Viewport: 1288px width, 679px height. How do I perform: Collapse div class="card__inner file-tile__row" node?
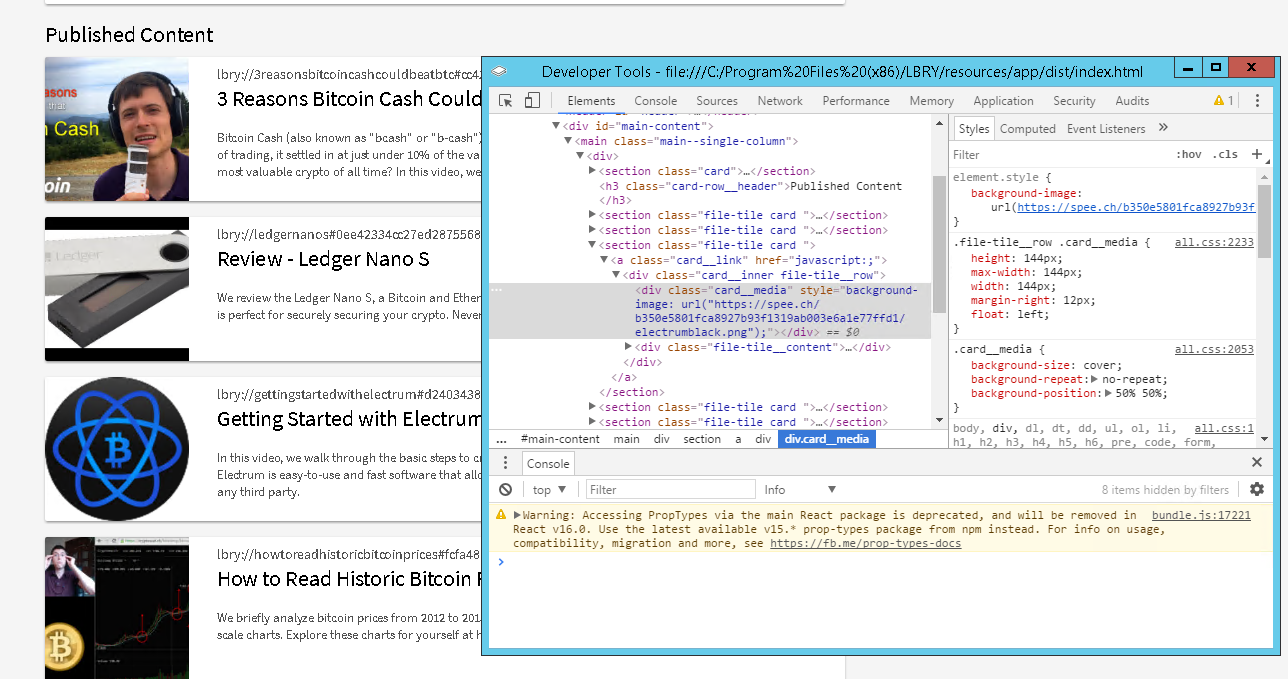coord(617,275)
